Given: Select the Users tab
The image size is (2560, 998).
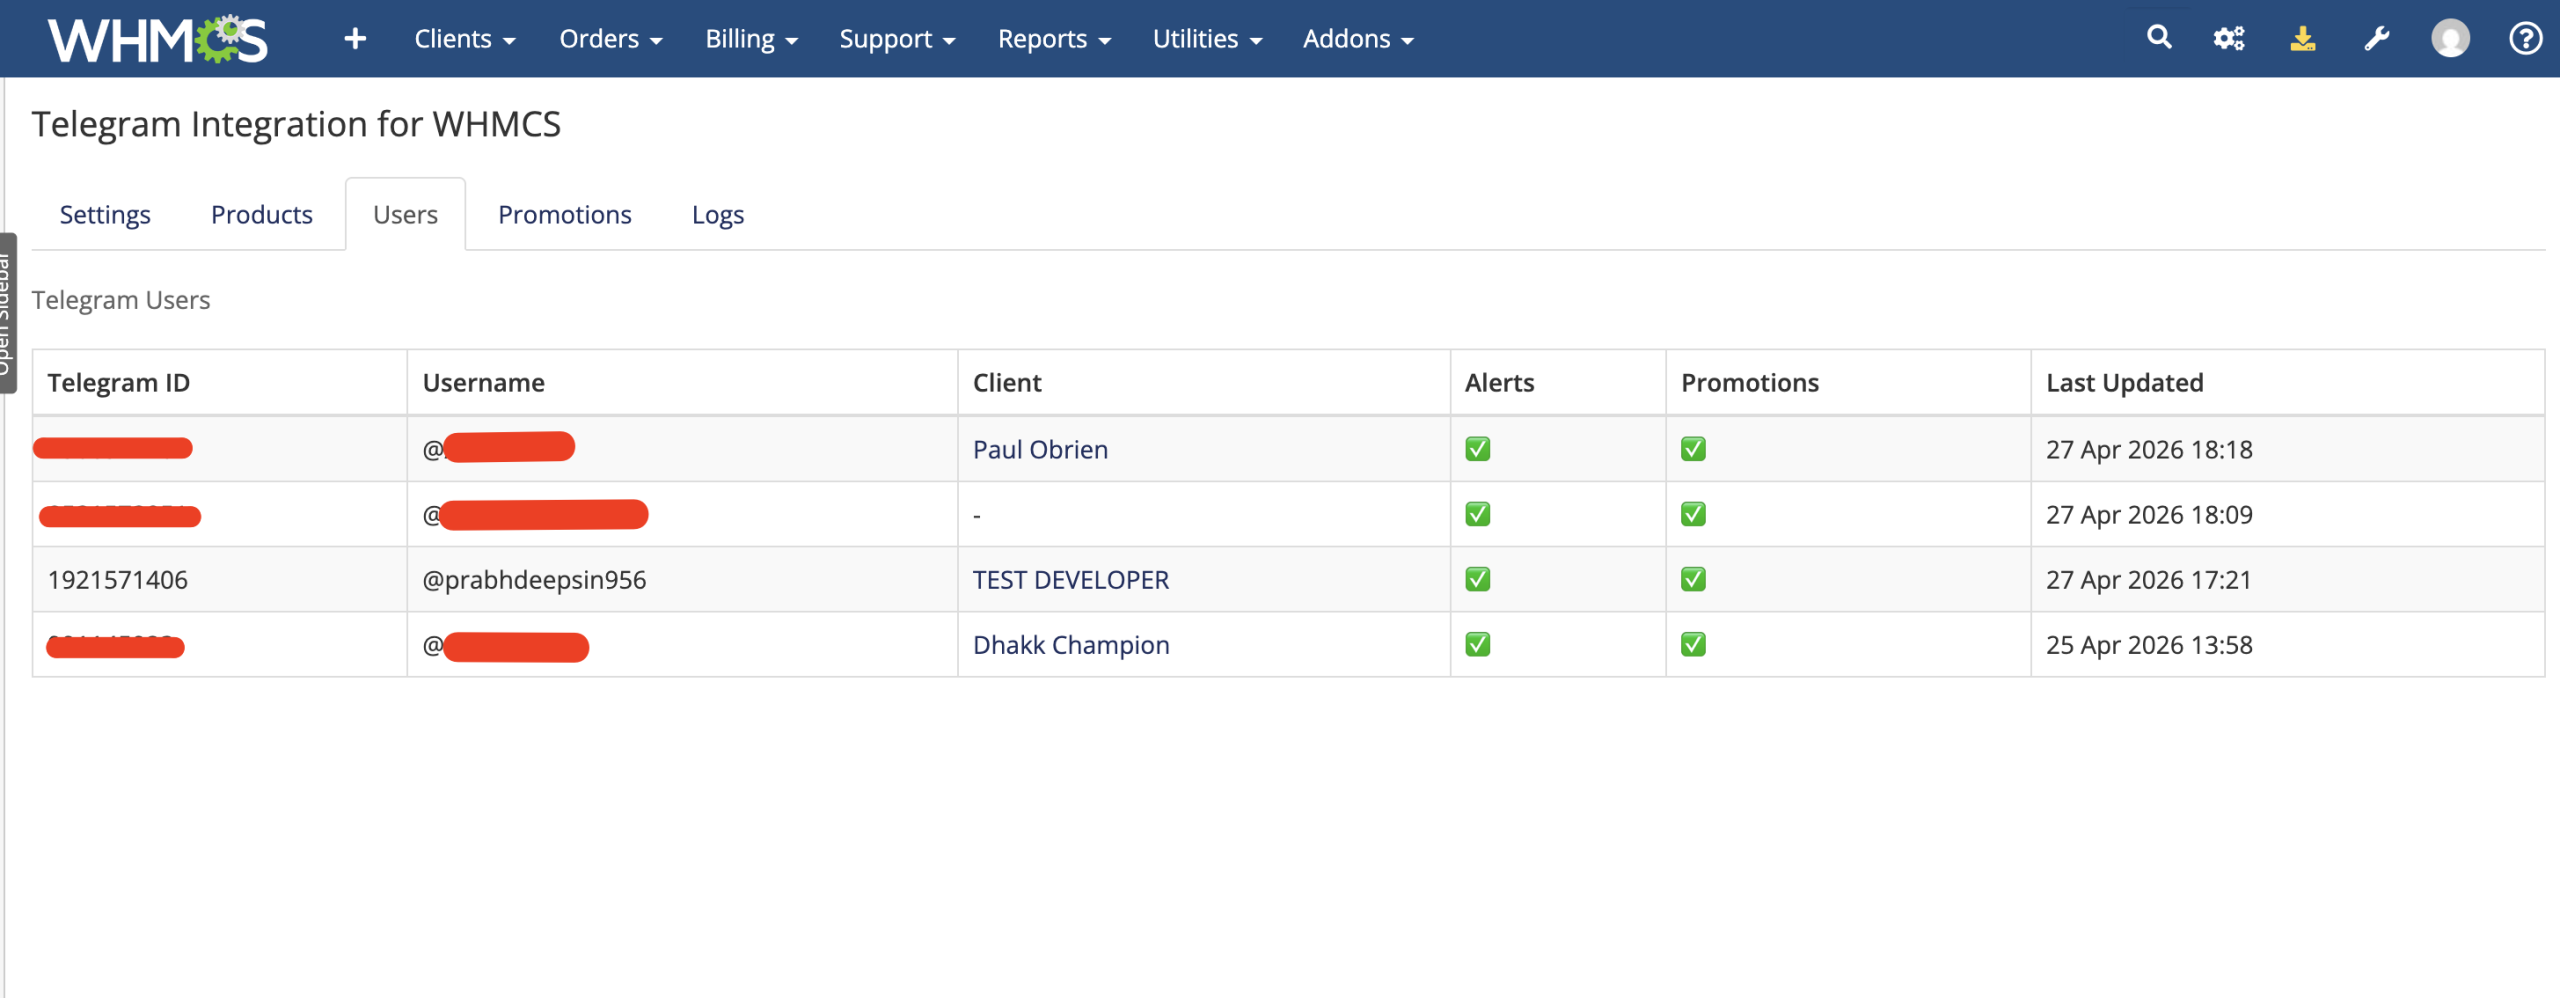Looking at the screenshot, I should tap(405, 215).
